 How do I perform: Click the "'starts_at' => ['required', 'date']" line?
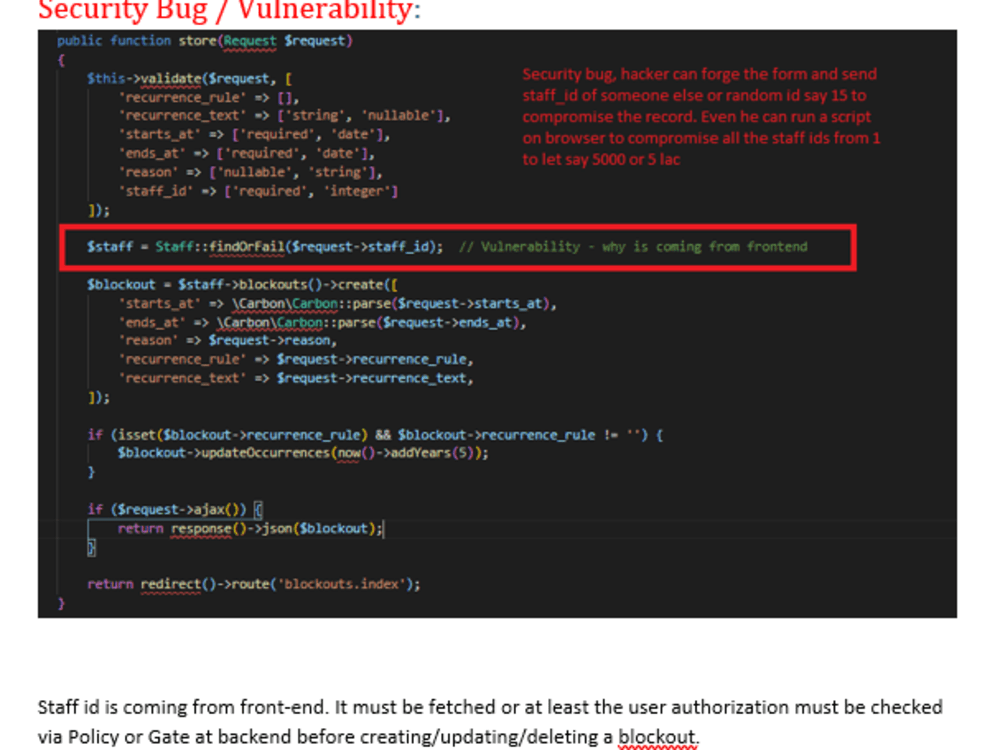[x=254, y=135]
